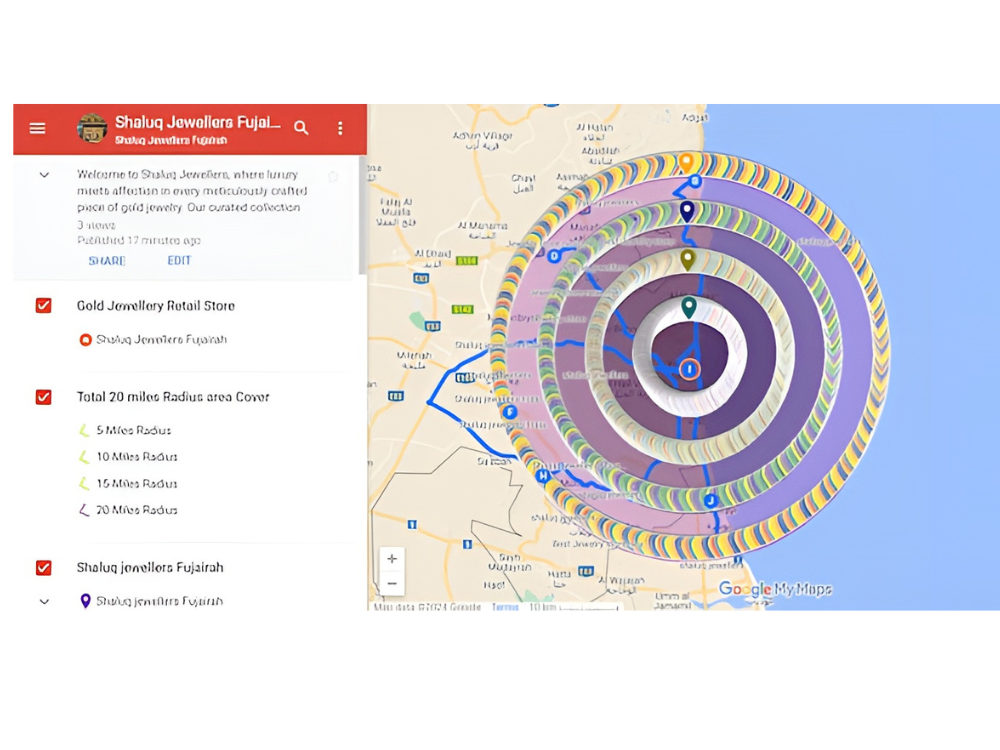The image size is (1000, 750).
Task: Click route waypoint marker J on map
Action: click(x=711, y=501)
